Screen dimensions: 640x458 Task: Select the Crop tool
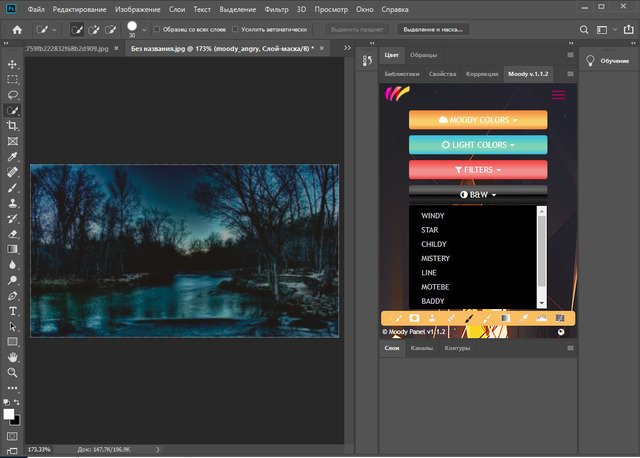coord(12,126)
